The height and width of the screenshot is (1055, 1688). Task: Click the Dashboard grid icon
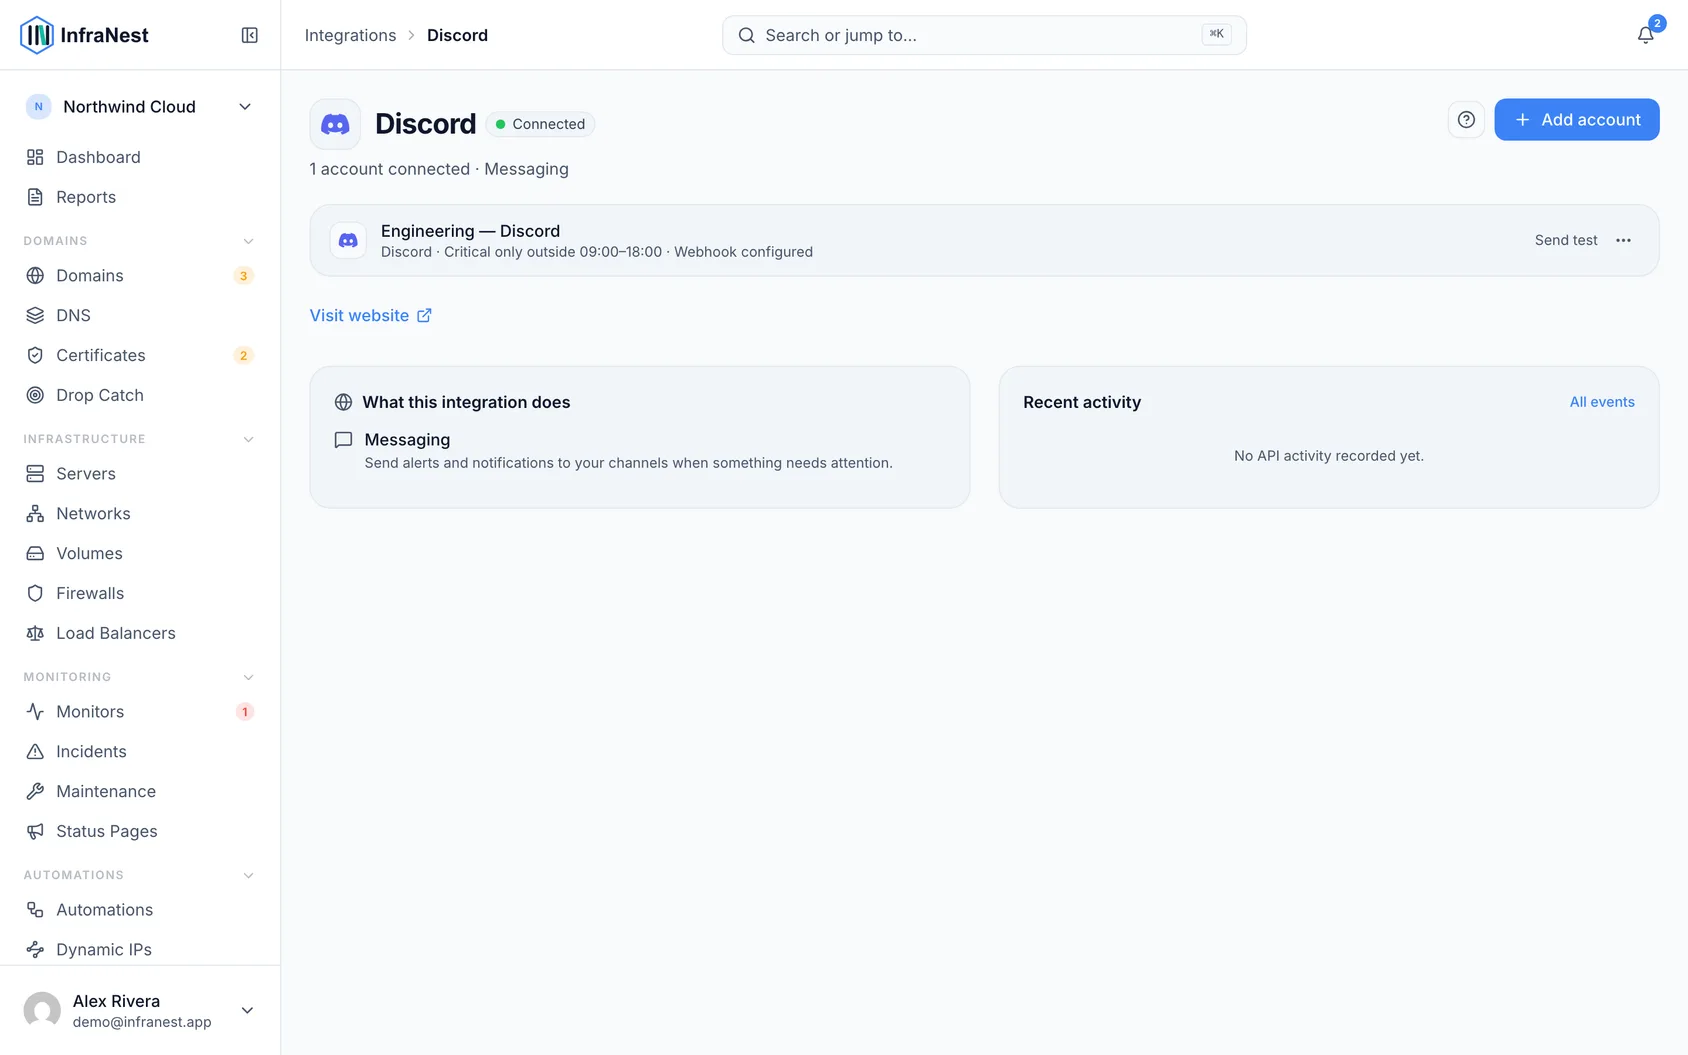(x=35, y=157)
